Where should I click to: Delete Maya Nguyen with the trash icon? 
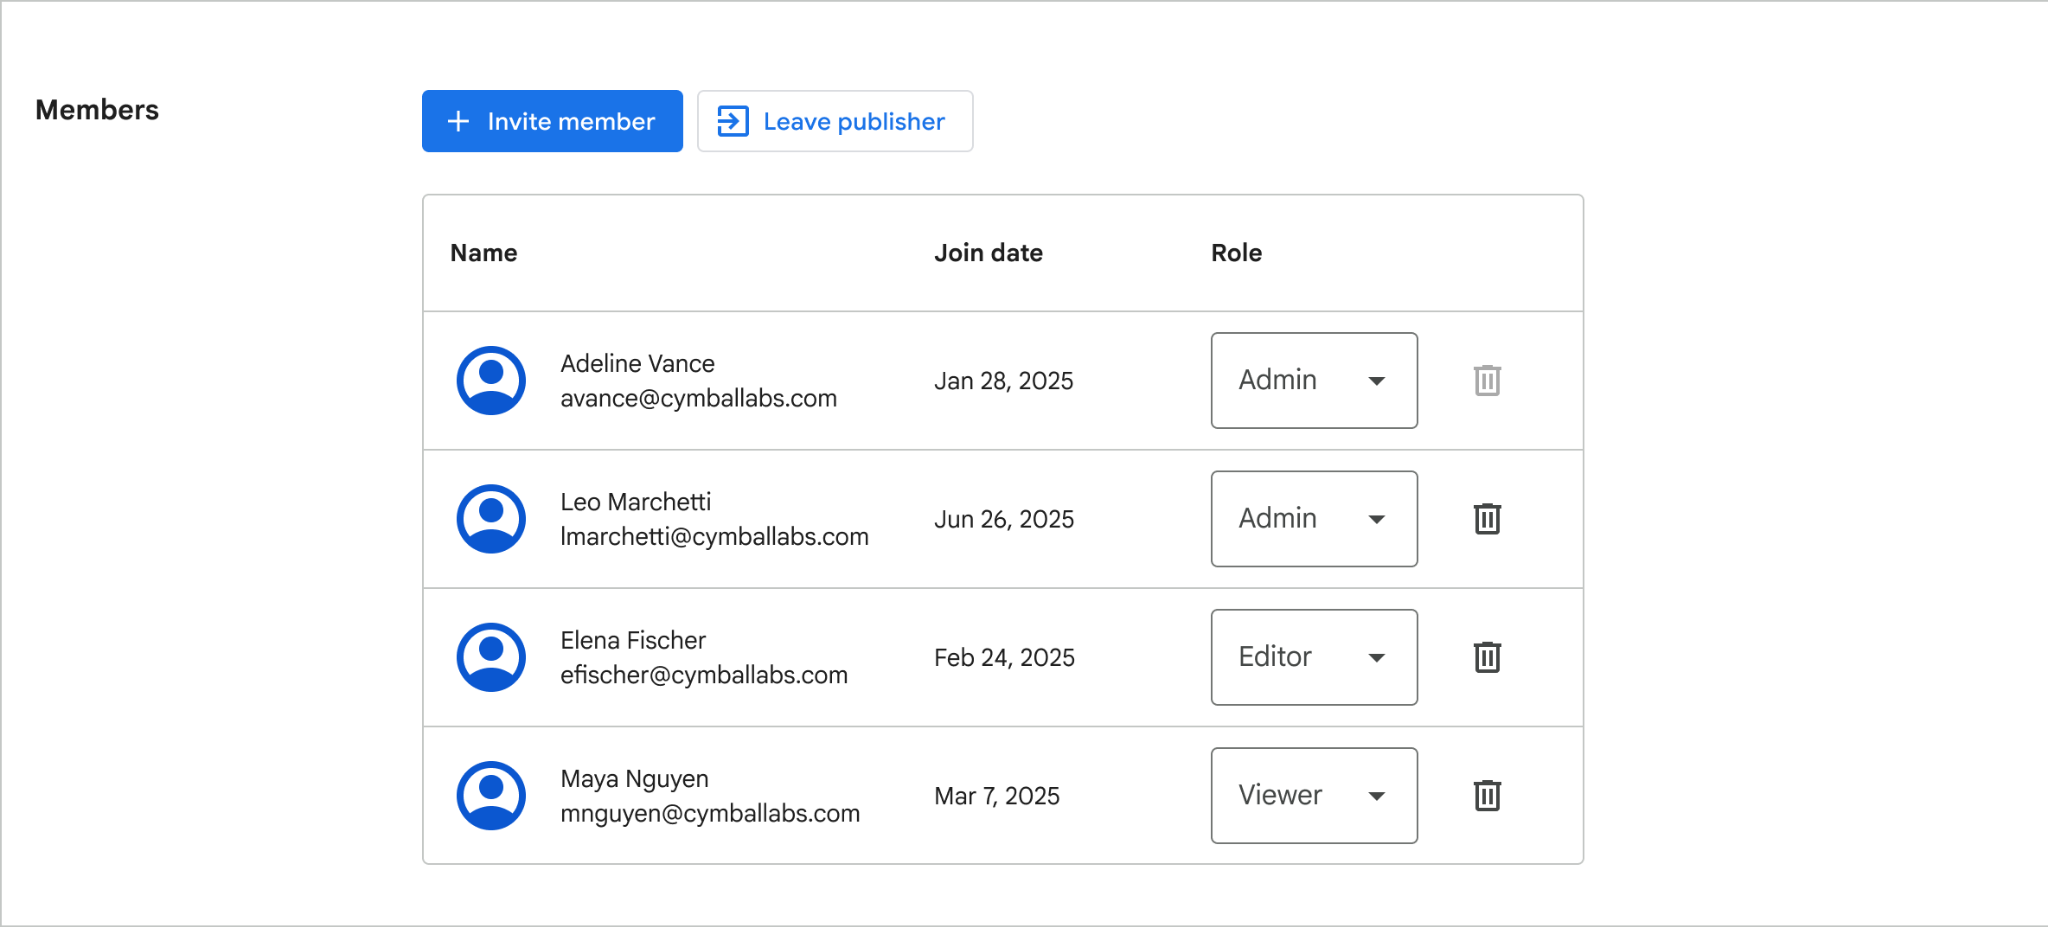[x=1487, y=795]
